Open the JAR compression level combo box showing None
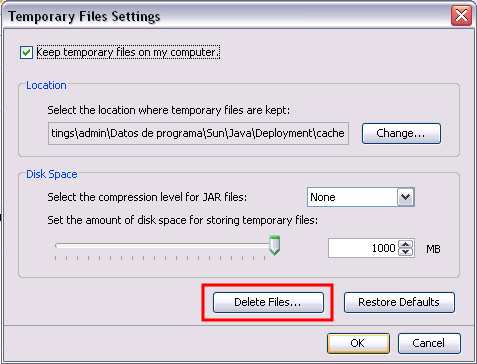477x364 pixels. pos(360,197)
